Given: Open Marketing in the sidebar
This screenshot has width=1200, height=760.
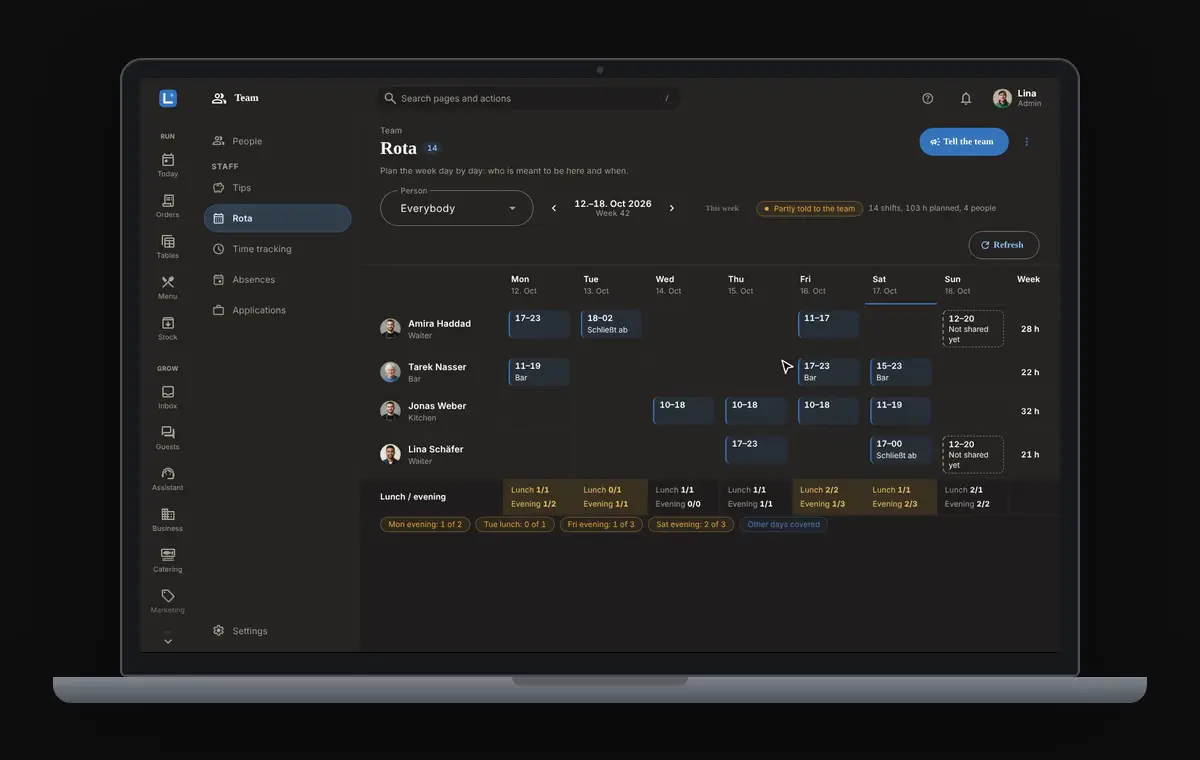Looking at the screenshot, I should tap(167, 601).
